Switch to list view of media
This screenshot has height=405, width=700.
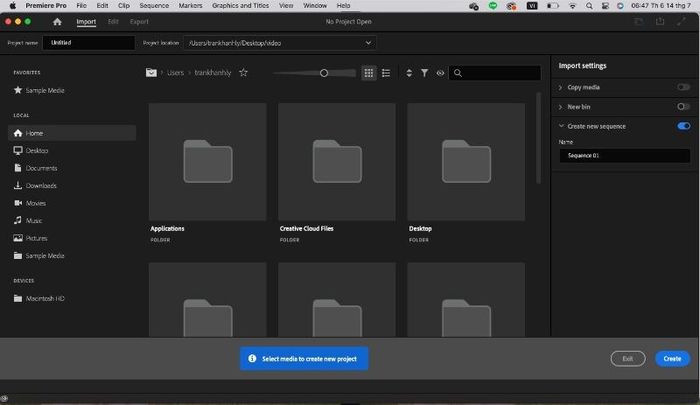point(386,73)
